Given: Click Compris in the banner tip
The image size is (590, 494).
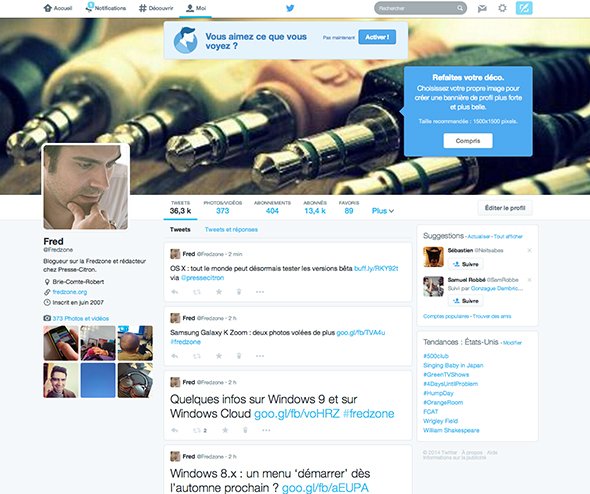Looking at the screenshot, I should [468, 141].
